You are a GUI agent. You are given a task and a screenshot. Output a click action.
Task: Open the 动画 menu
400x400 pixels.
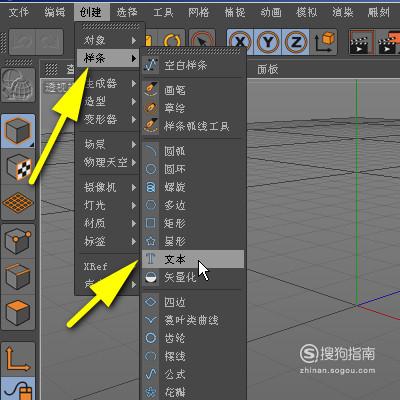(x=271, y=13)
